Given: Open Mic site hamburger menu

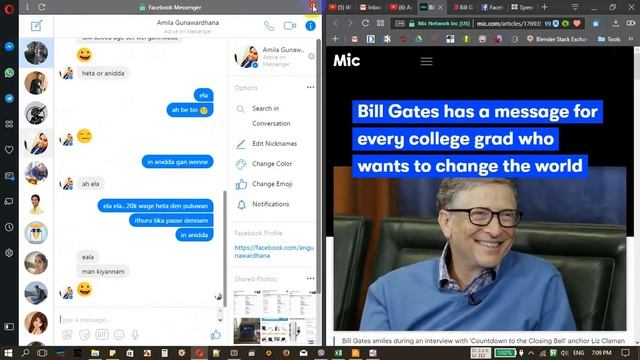Looking at the screenshot, I should [426, 61].
